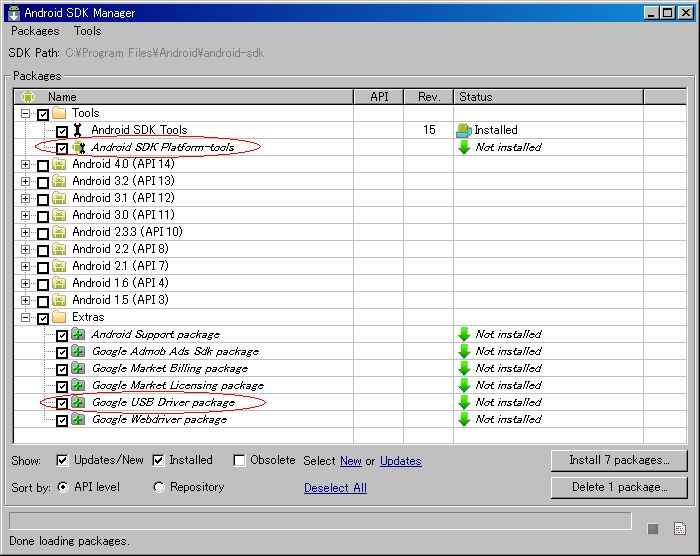
Task: Select the Google Webdriver package row
Action: [x=350, y=419]
